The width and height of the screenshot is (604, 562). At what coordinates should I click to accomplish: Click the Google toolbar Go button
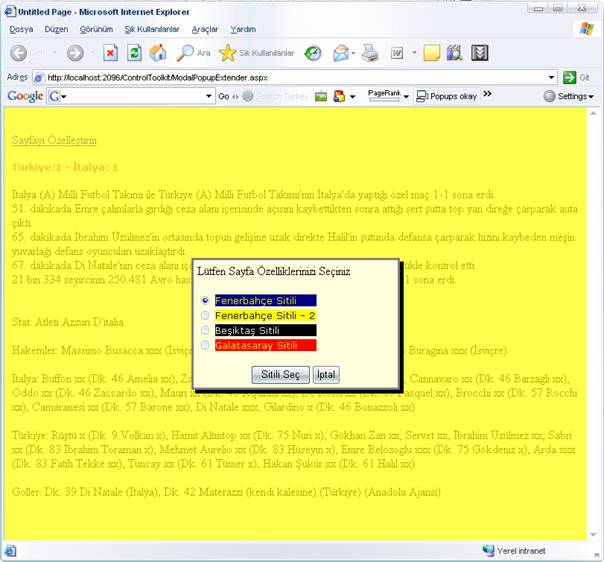224,96
